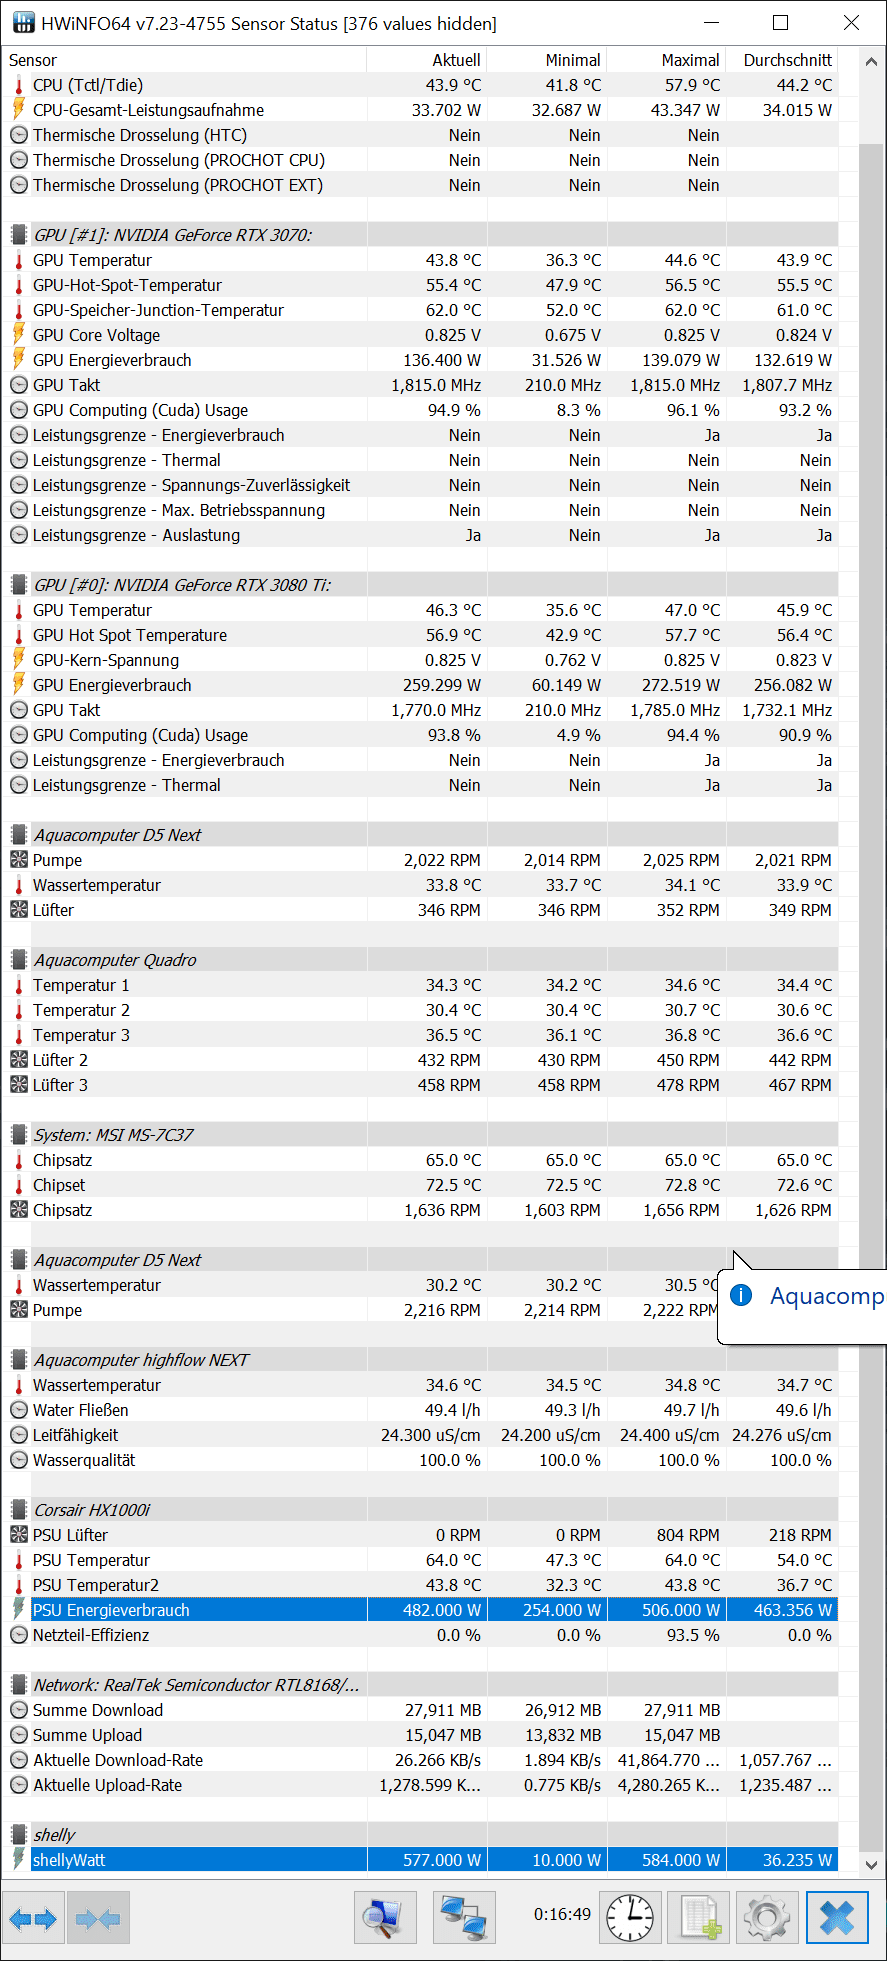Select the GPU [#1] RTX 3070 group header
Screen dimensions: 887x1961
[420, 235]
